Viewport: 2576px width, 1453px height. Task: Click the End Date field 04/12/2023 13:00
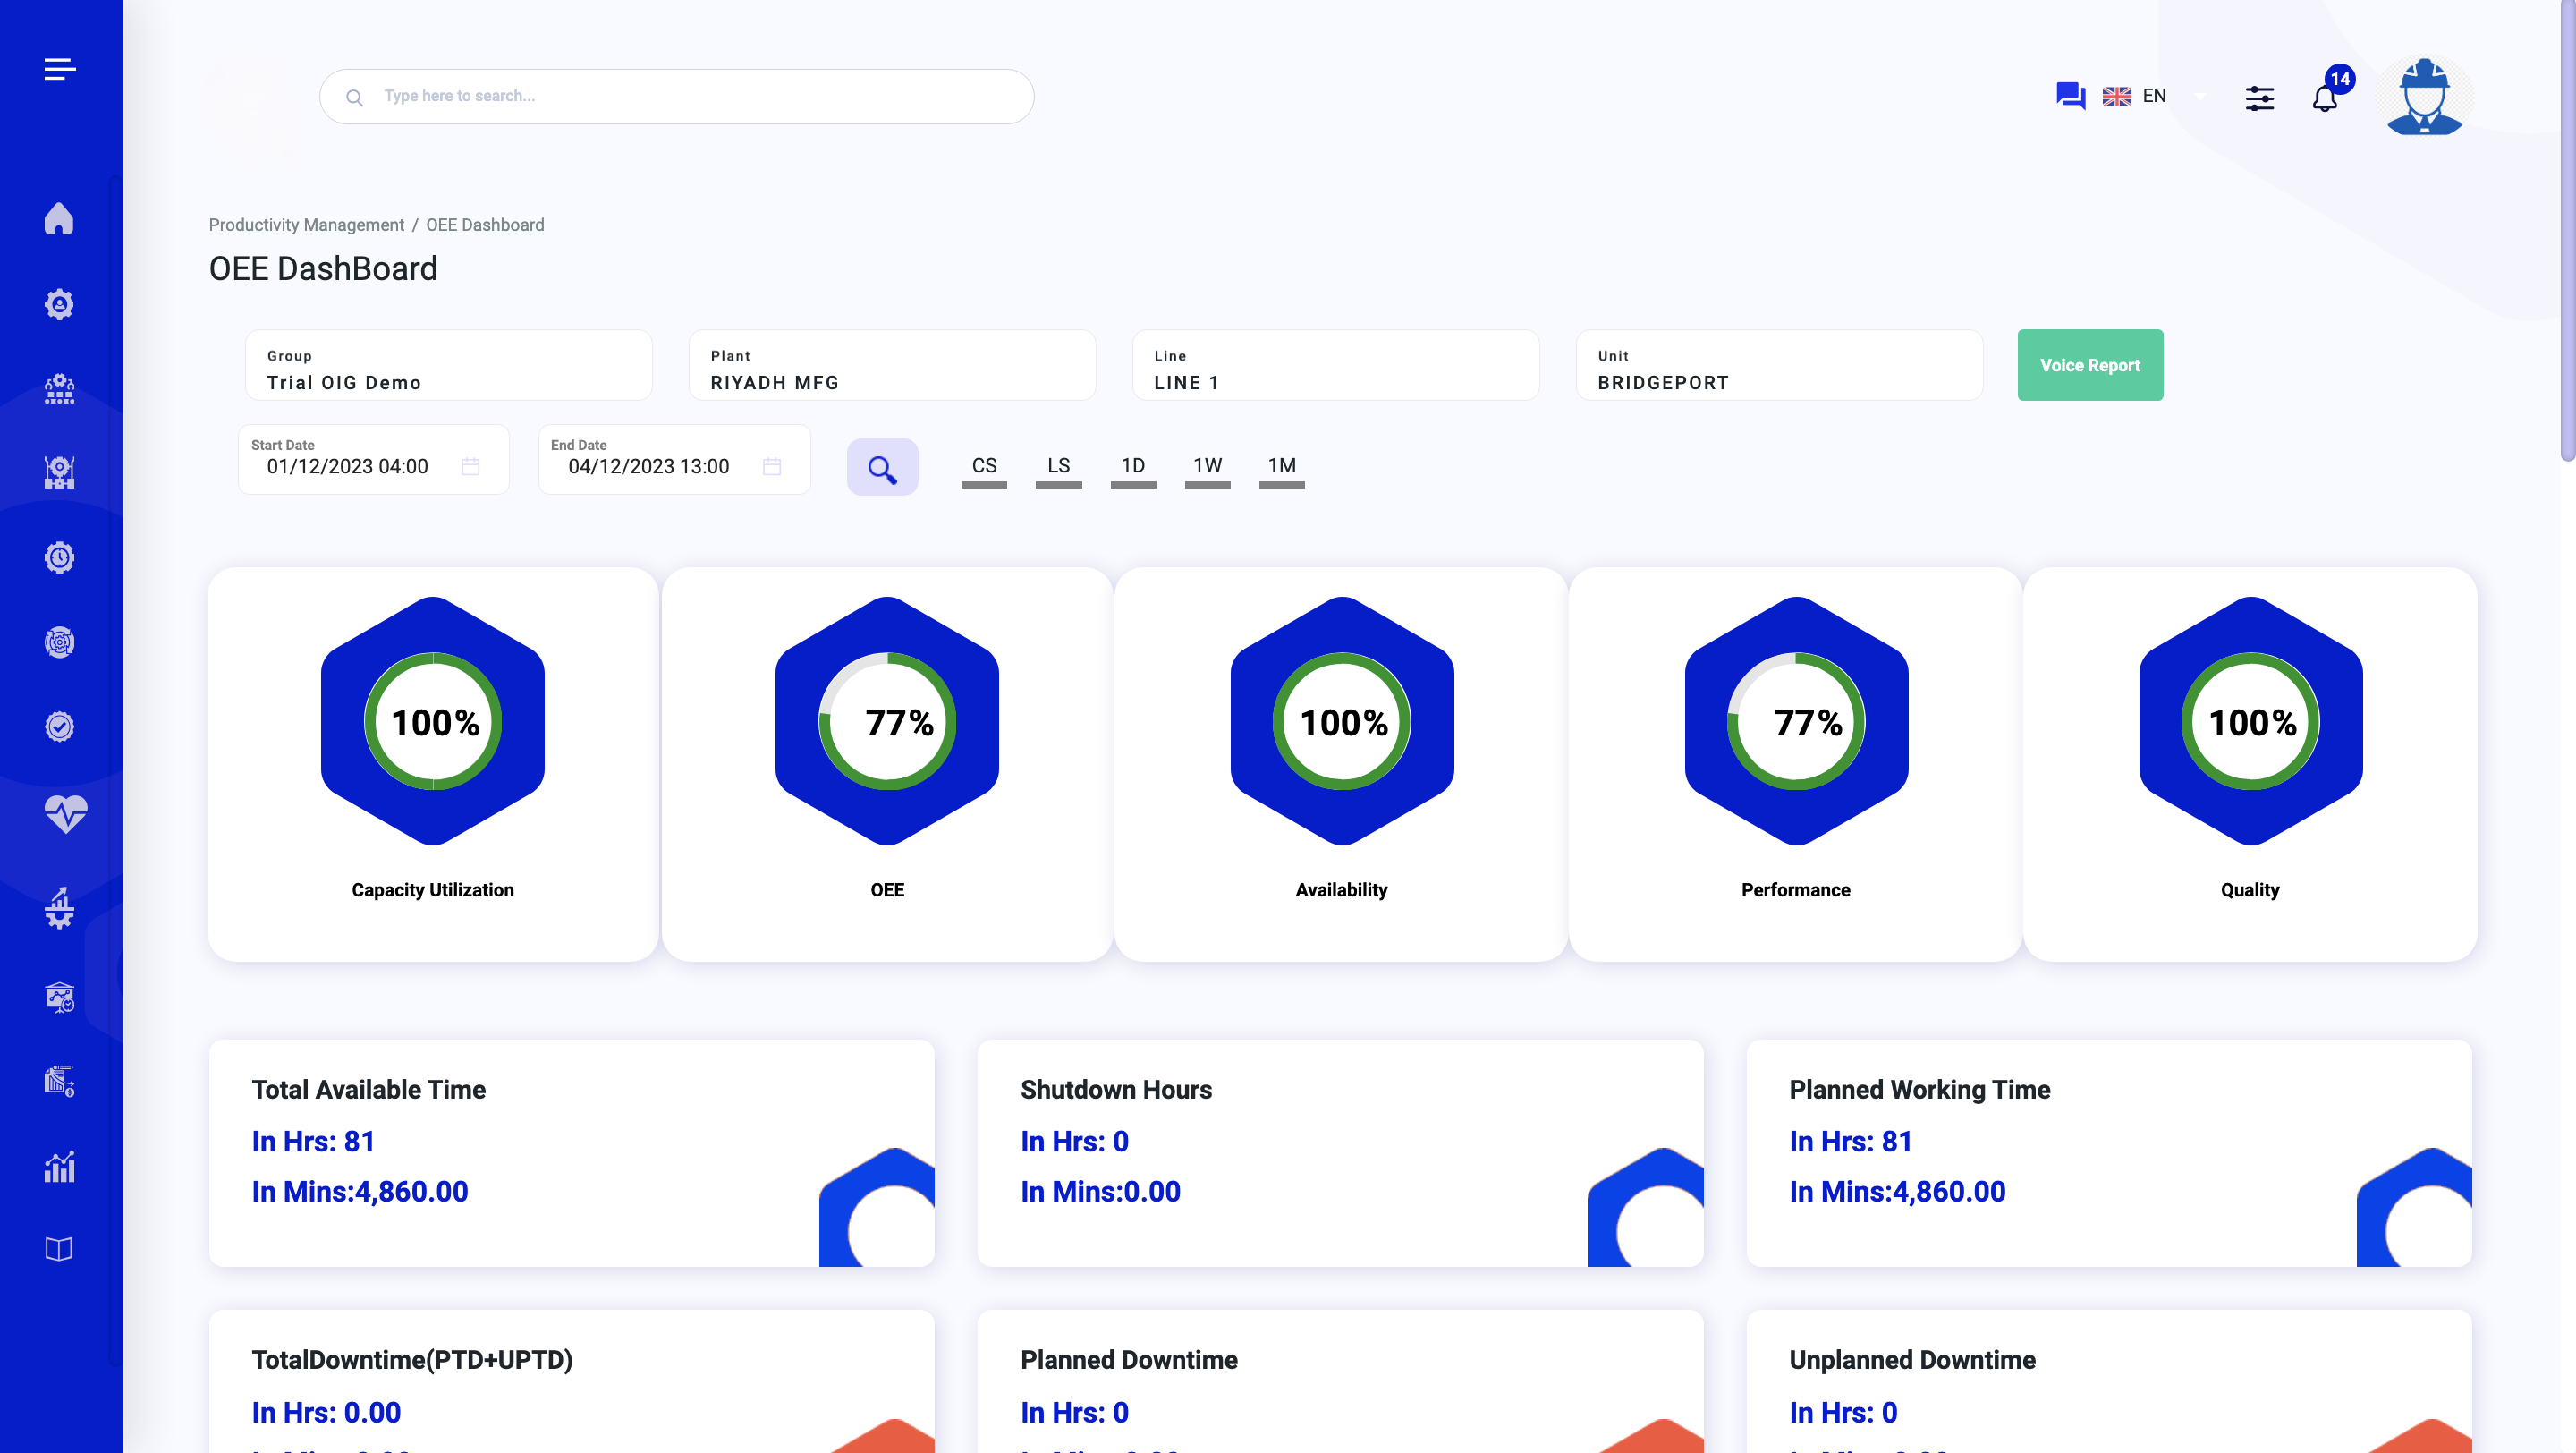click(x=674, y=459)
